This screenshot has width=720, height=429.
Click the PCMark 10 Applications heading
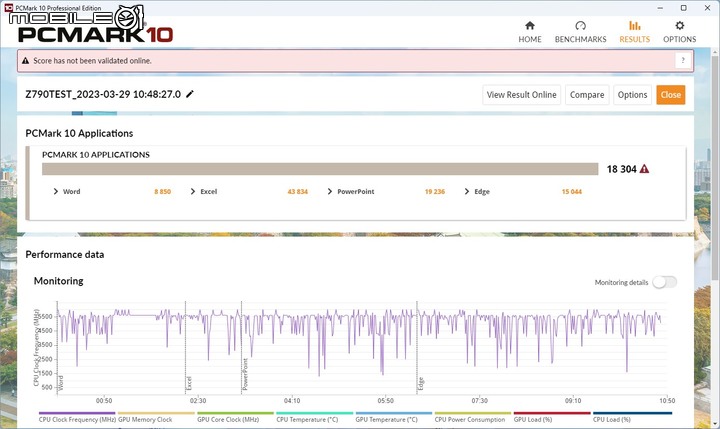79,133
